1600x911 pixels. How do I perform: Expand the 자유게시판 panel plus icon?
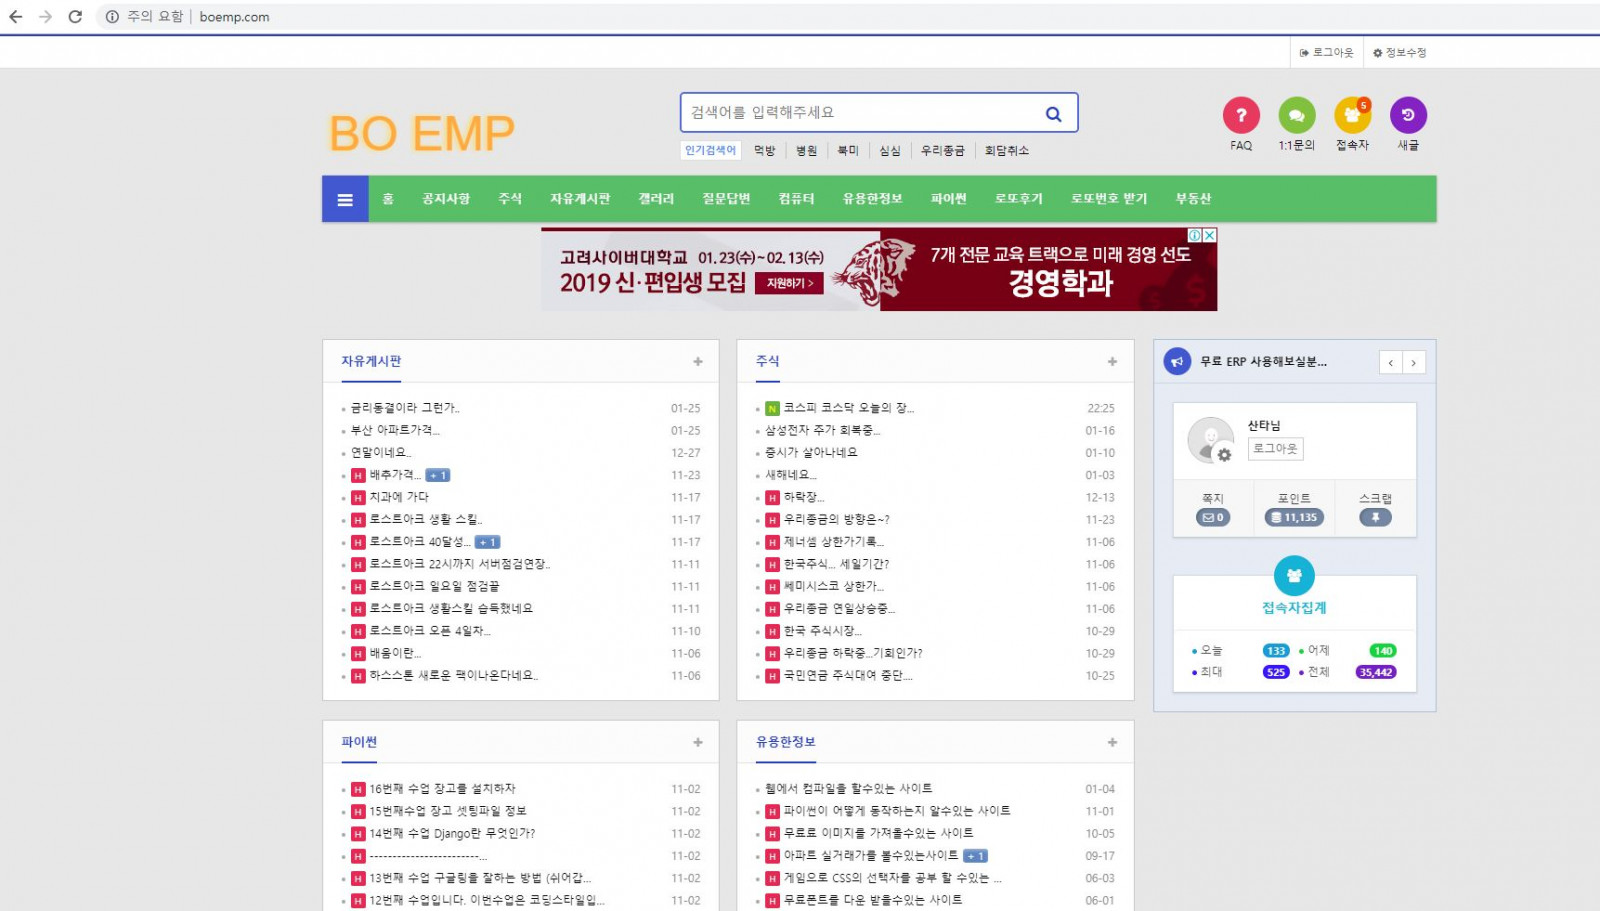(x=698, y=362)
